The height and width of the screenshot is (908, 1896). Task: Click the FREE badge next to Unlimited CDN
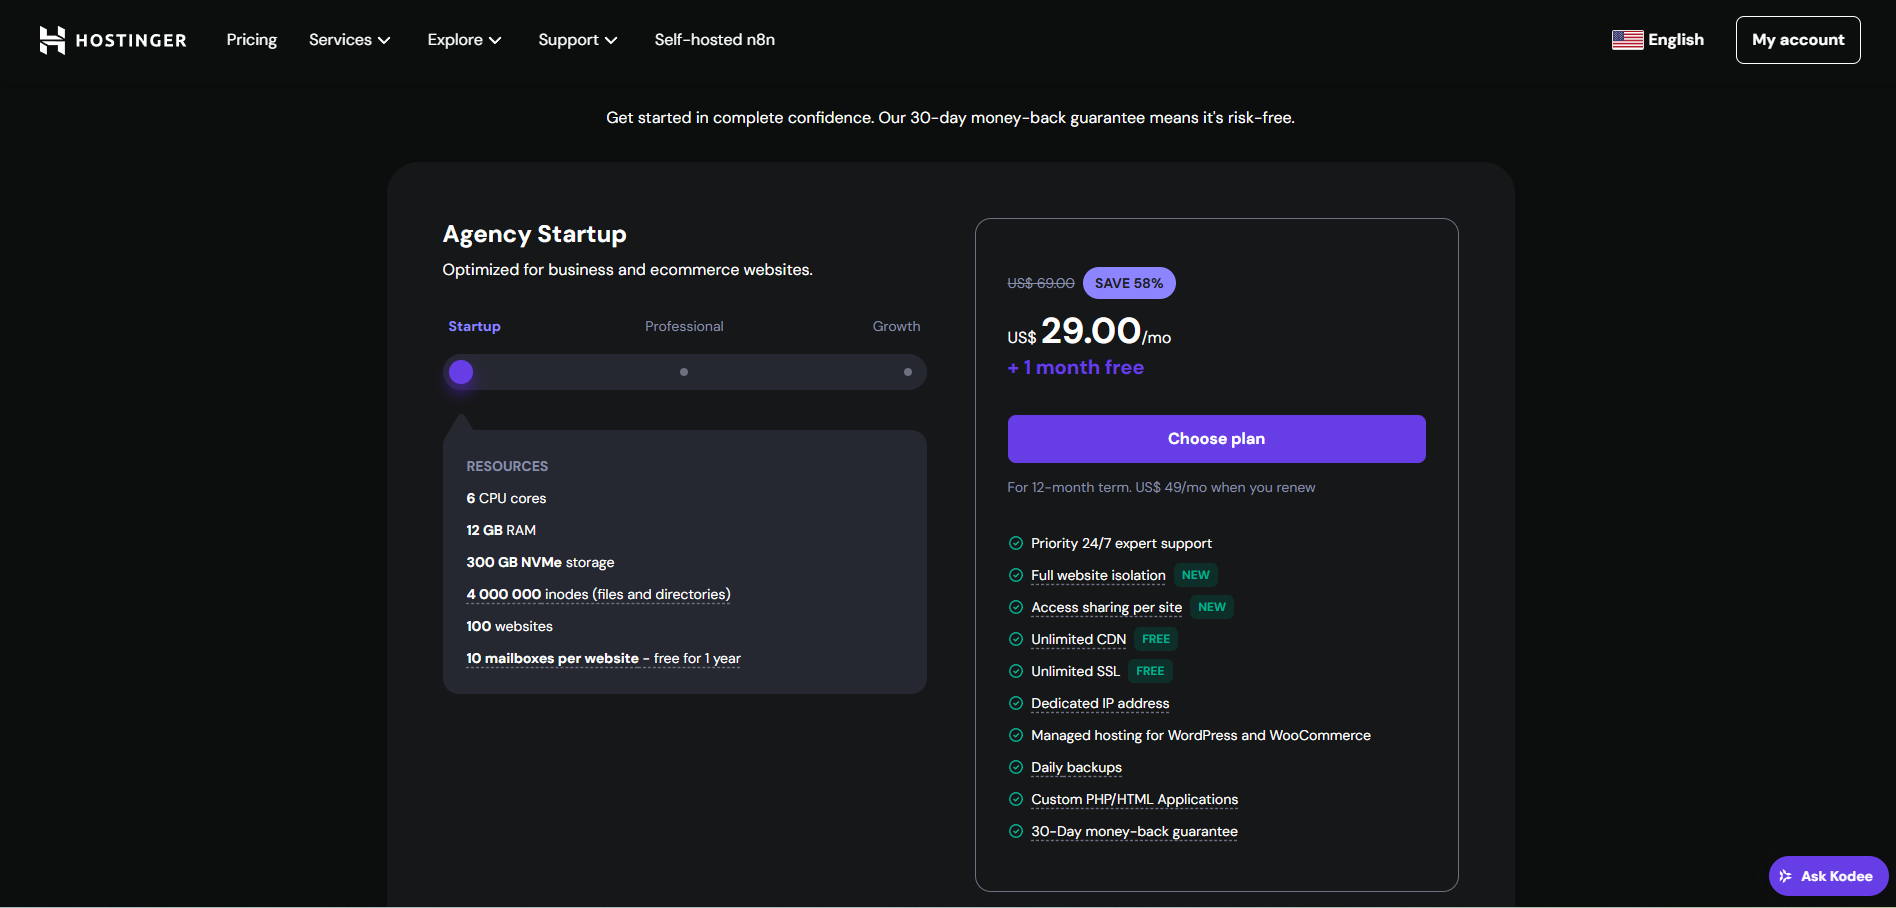point(1155,639)
